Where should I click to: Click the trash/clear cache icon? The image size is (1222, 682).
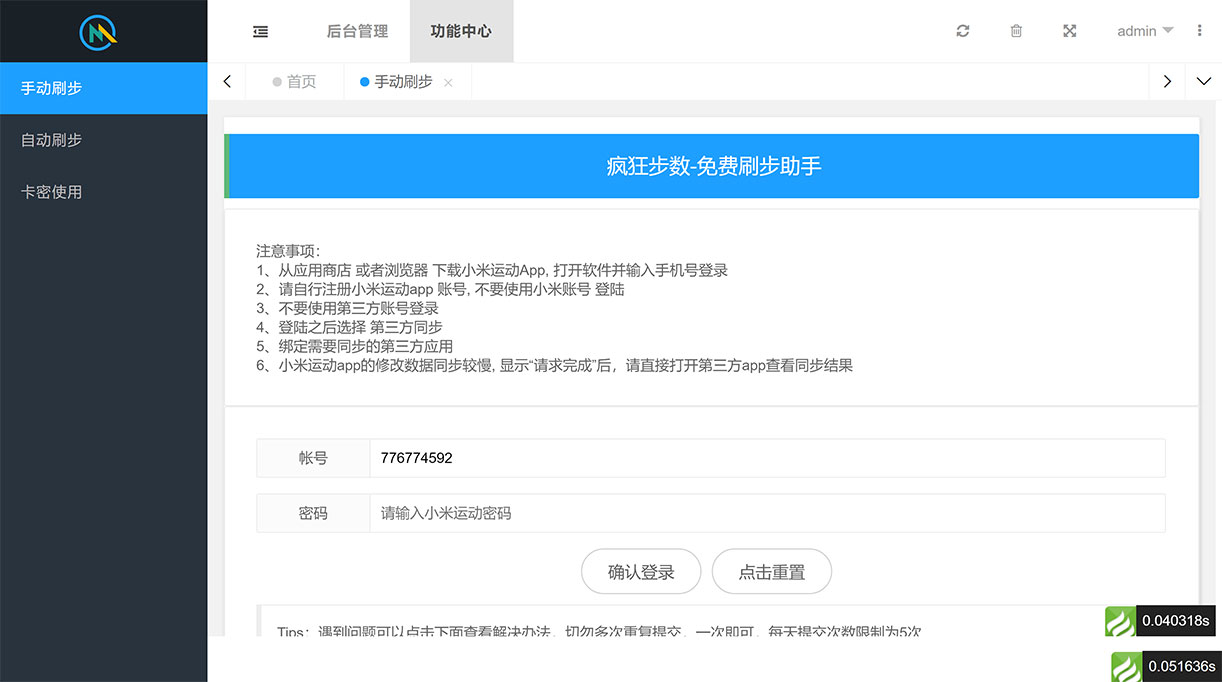tap(1016, 31)
